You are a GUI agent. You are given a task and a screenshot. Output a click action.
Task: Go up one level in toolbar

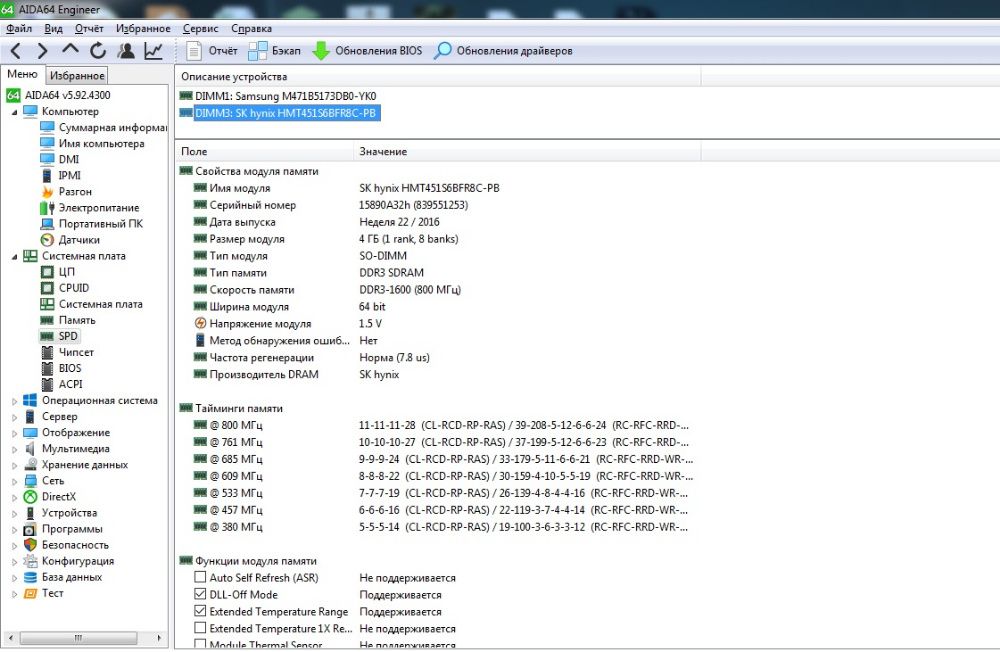(x=70, y=50)
